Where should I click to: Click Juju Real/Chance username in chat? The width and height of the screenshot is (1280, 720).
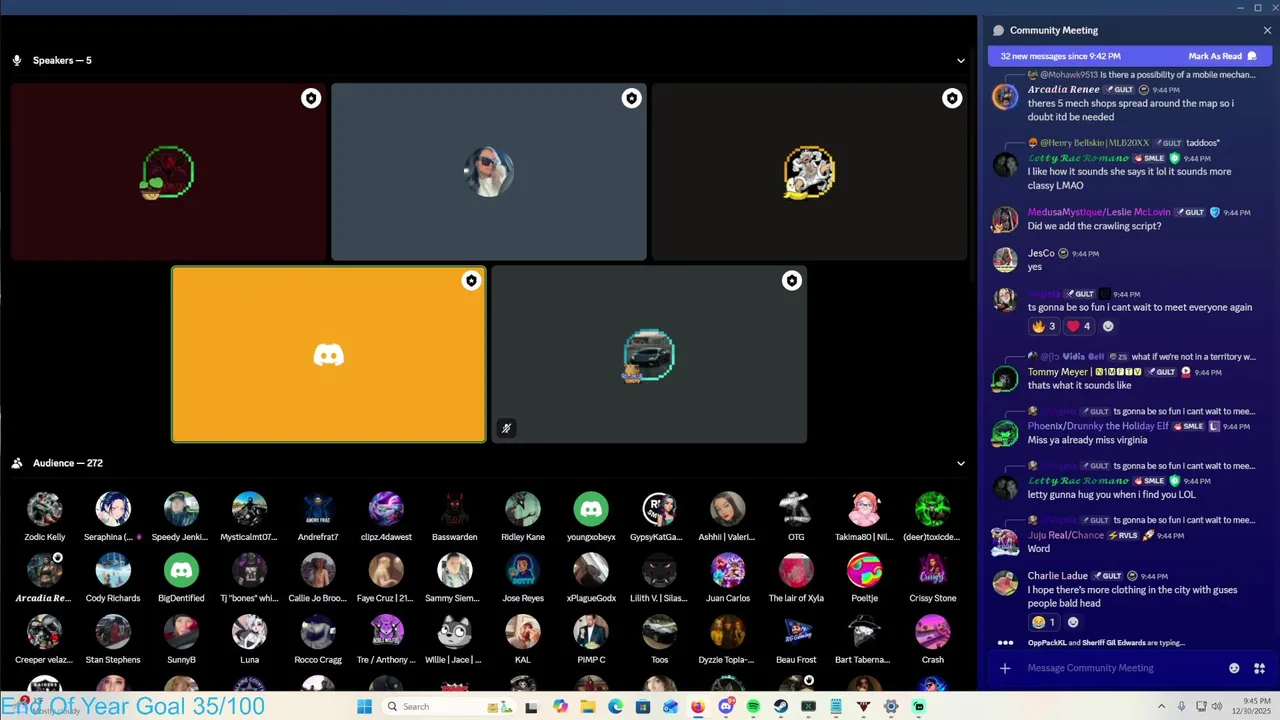1066,535
